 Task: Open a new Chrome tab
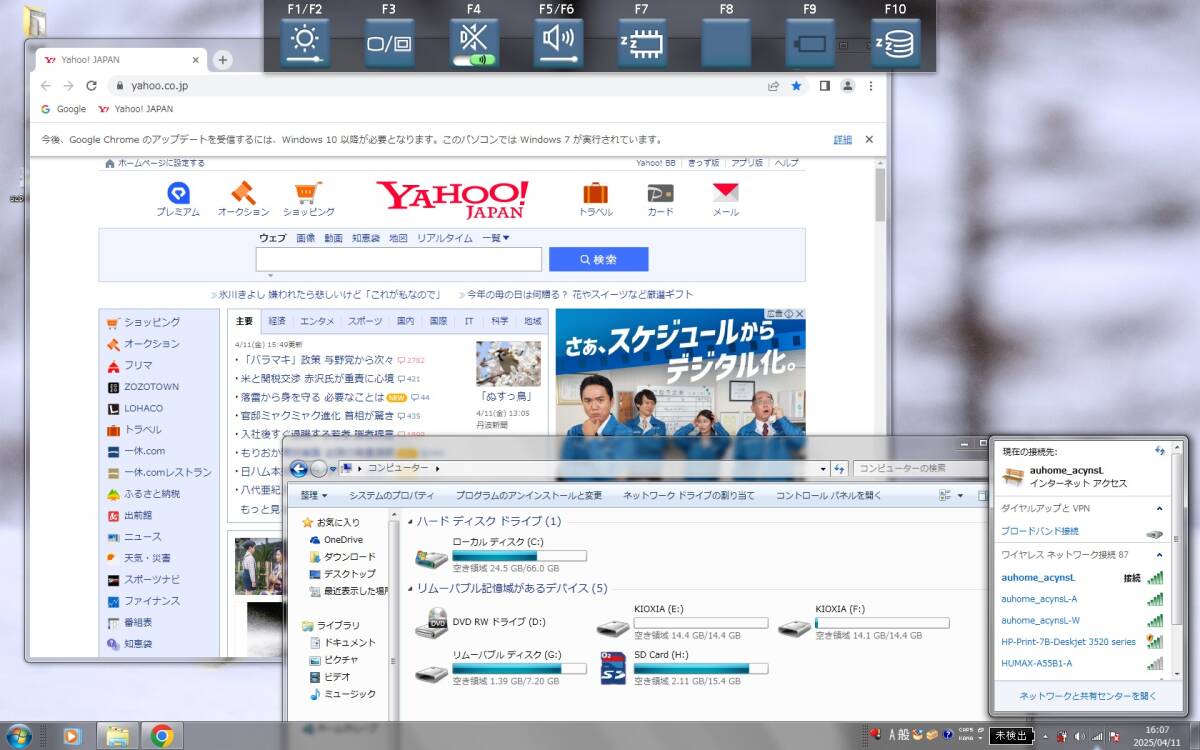[x=222, y=60]
